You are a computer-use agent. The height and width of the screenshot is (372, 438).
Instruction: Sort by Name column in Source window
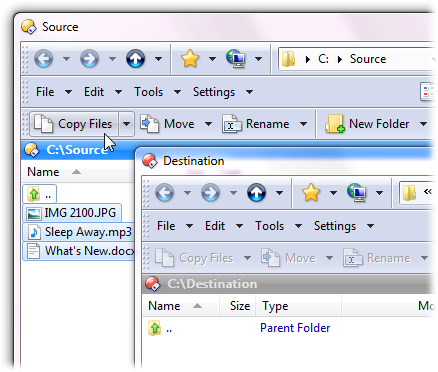click(43, 172)
